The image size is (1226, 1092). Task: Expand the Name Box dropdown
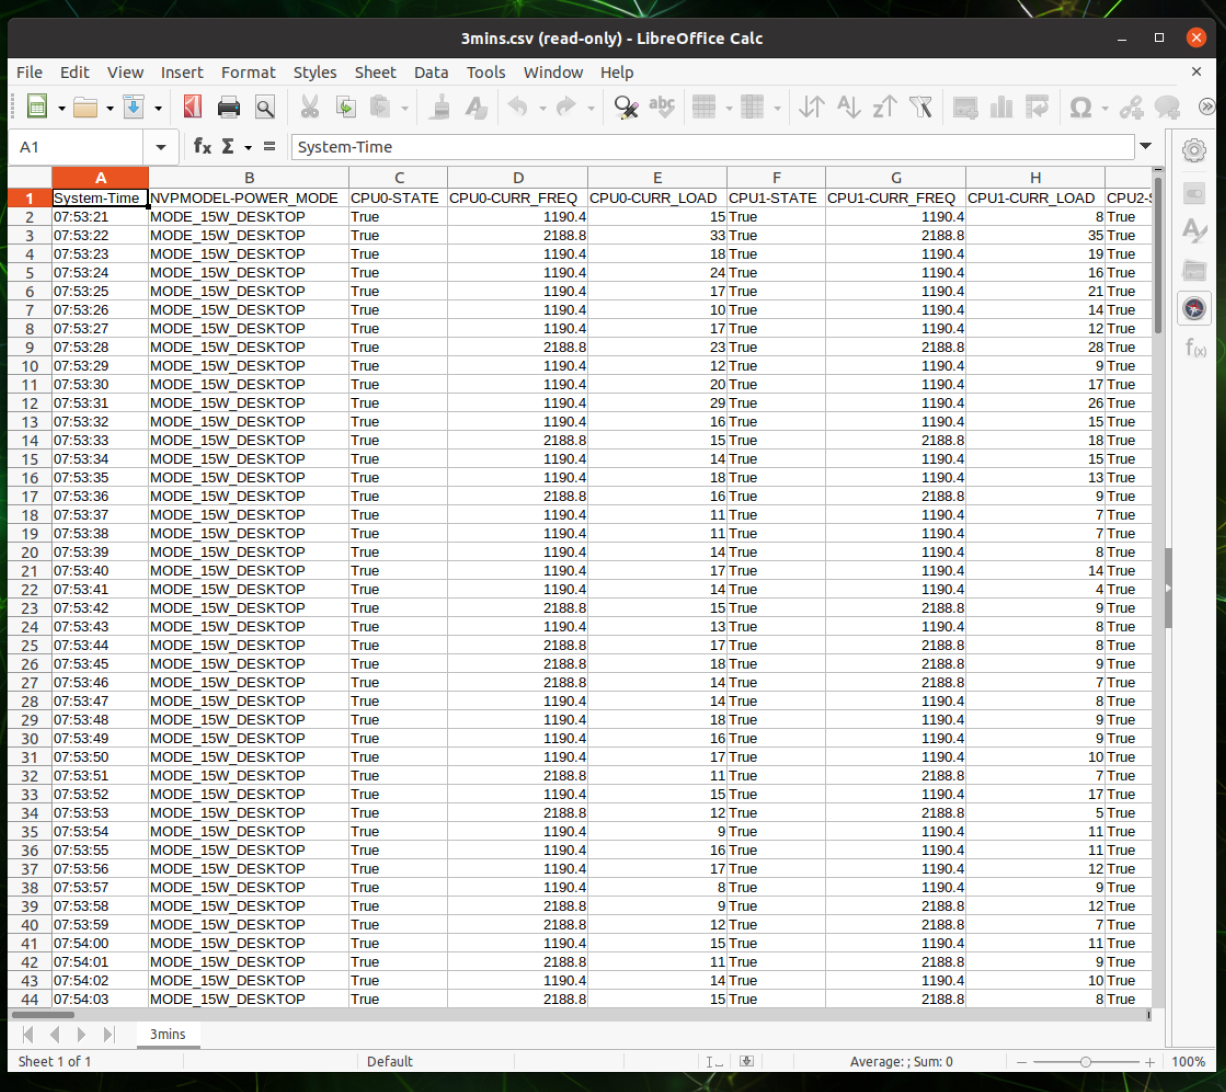160,146
